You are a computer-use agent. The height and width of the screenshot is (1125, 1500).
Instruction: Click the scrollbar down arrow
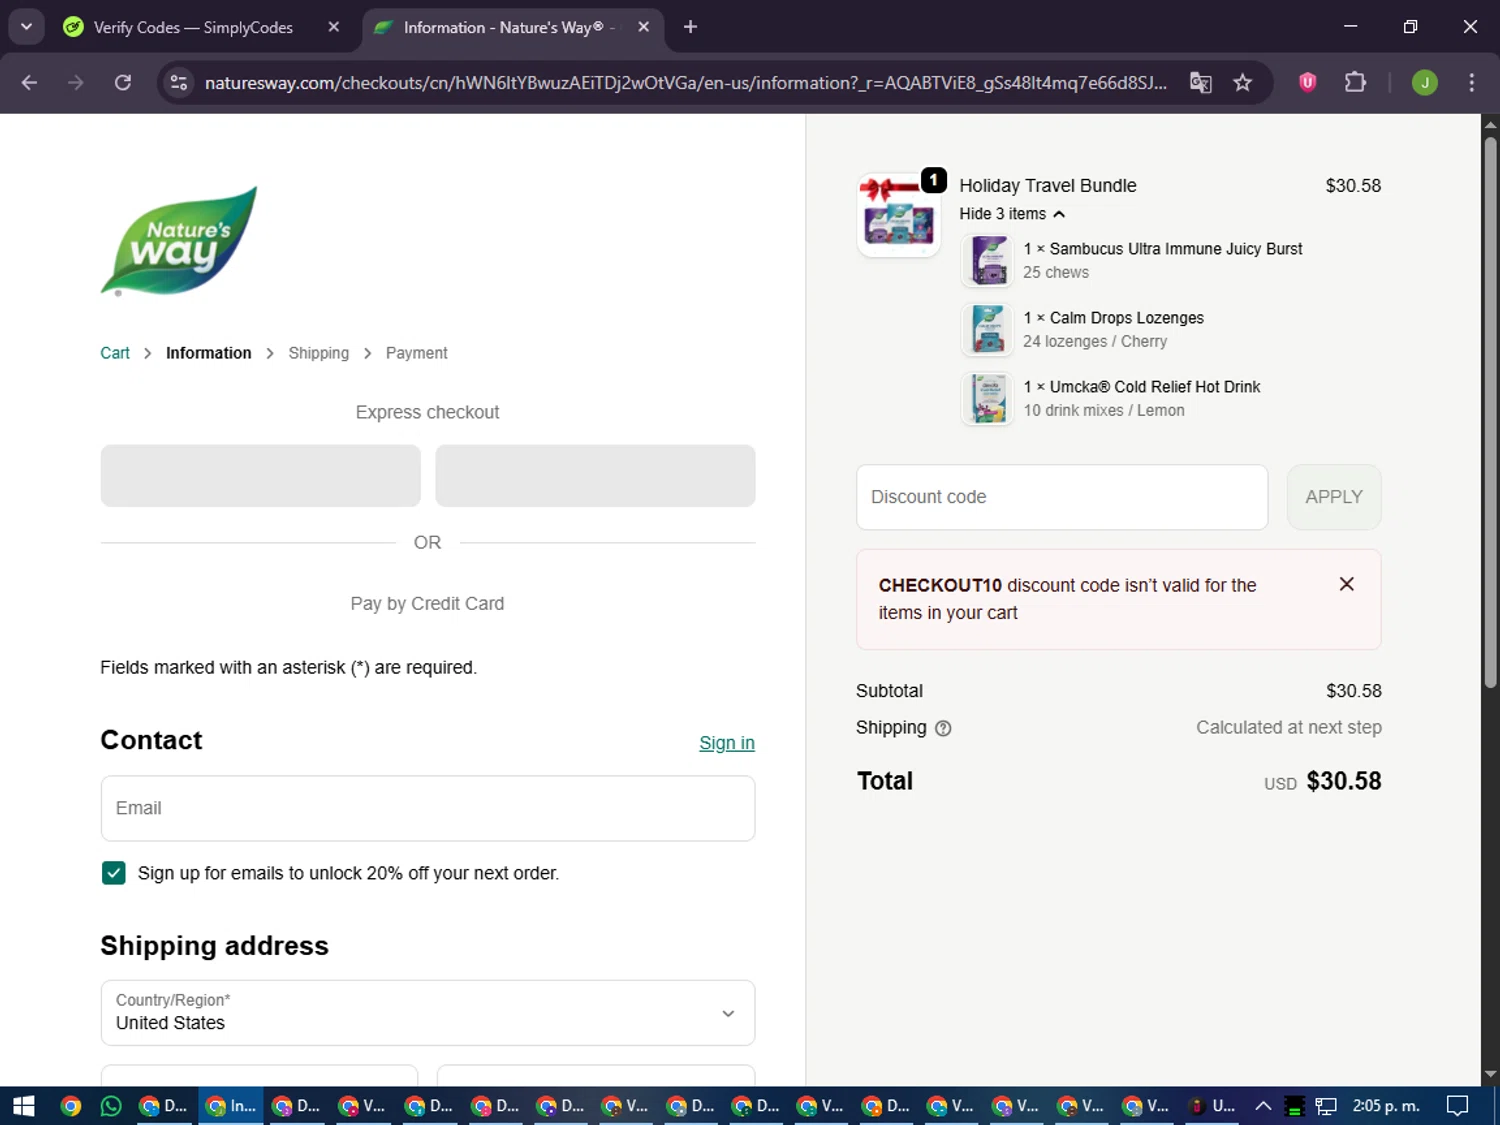1490,1075
